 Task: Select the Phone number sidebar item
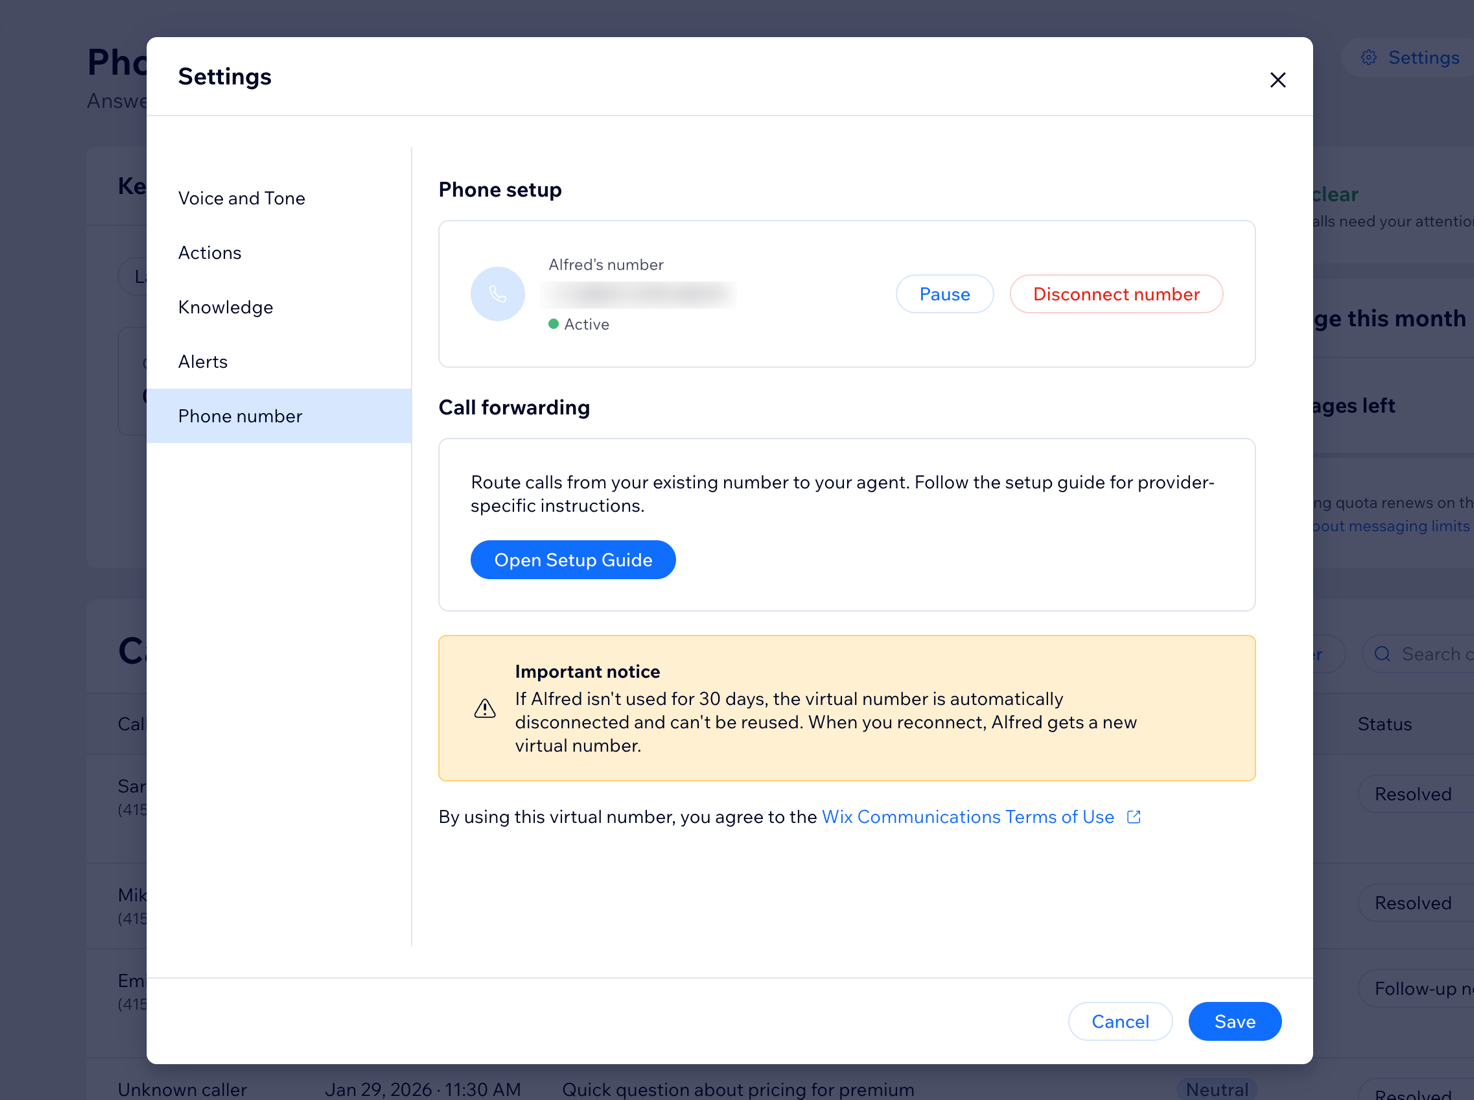click(279, 416)
